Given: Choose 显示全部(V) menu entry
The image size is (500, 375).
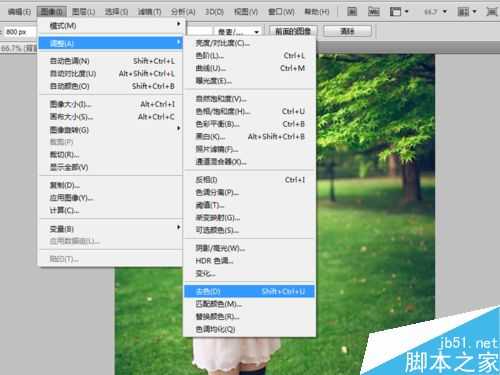Looking at the screenshot, I should 110,167.
